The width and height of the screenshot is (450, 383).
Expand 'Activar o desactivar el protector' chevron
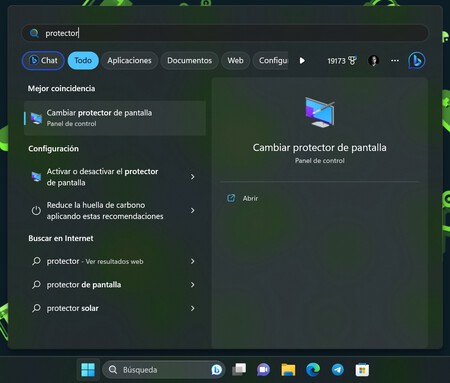point(192,177)
